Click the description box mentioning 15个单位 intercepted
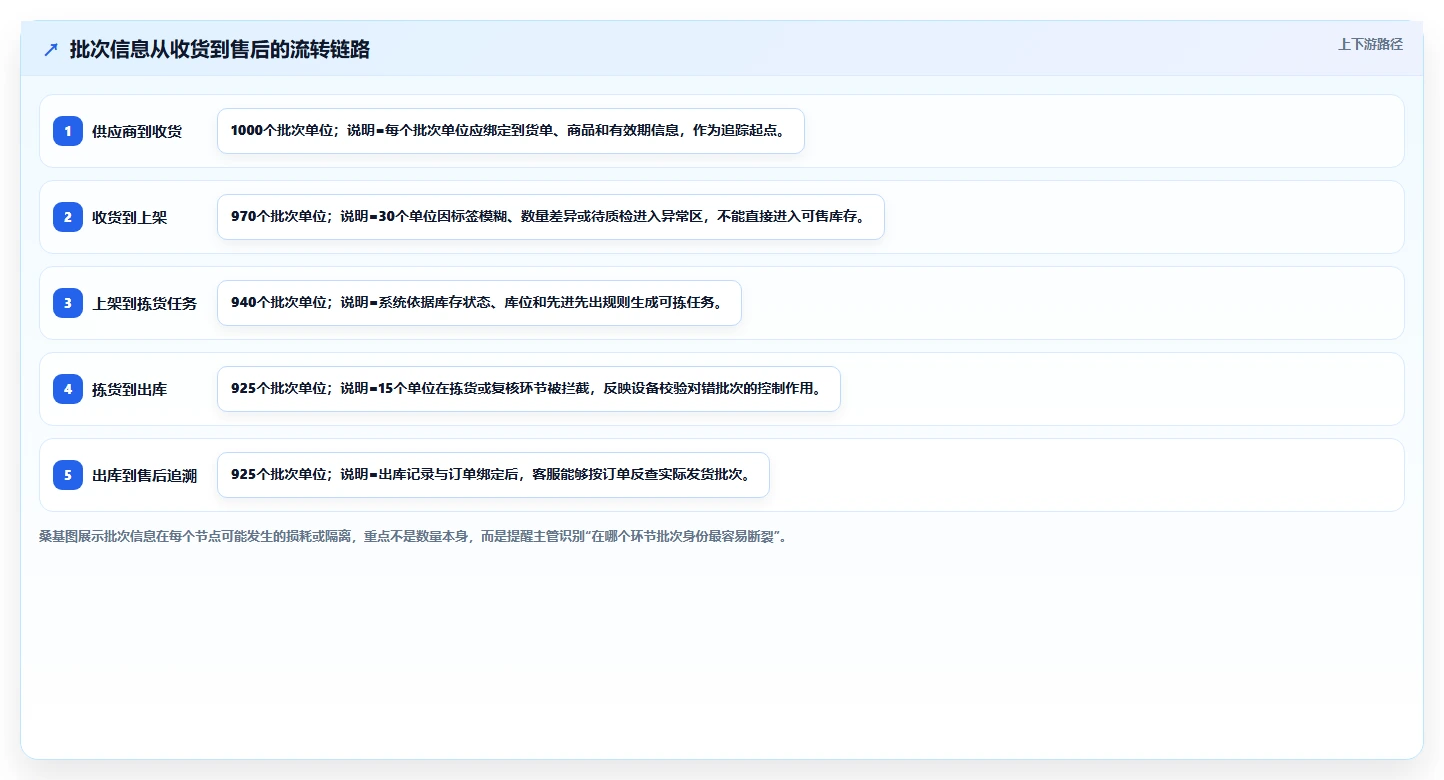This screenshot has width=1444, height=780. tap(529, 389)
